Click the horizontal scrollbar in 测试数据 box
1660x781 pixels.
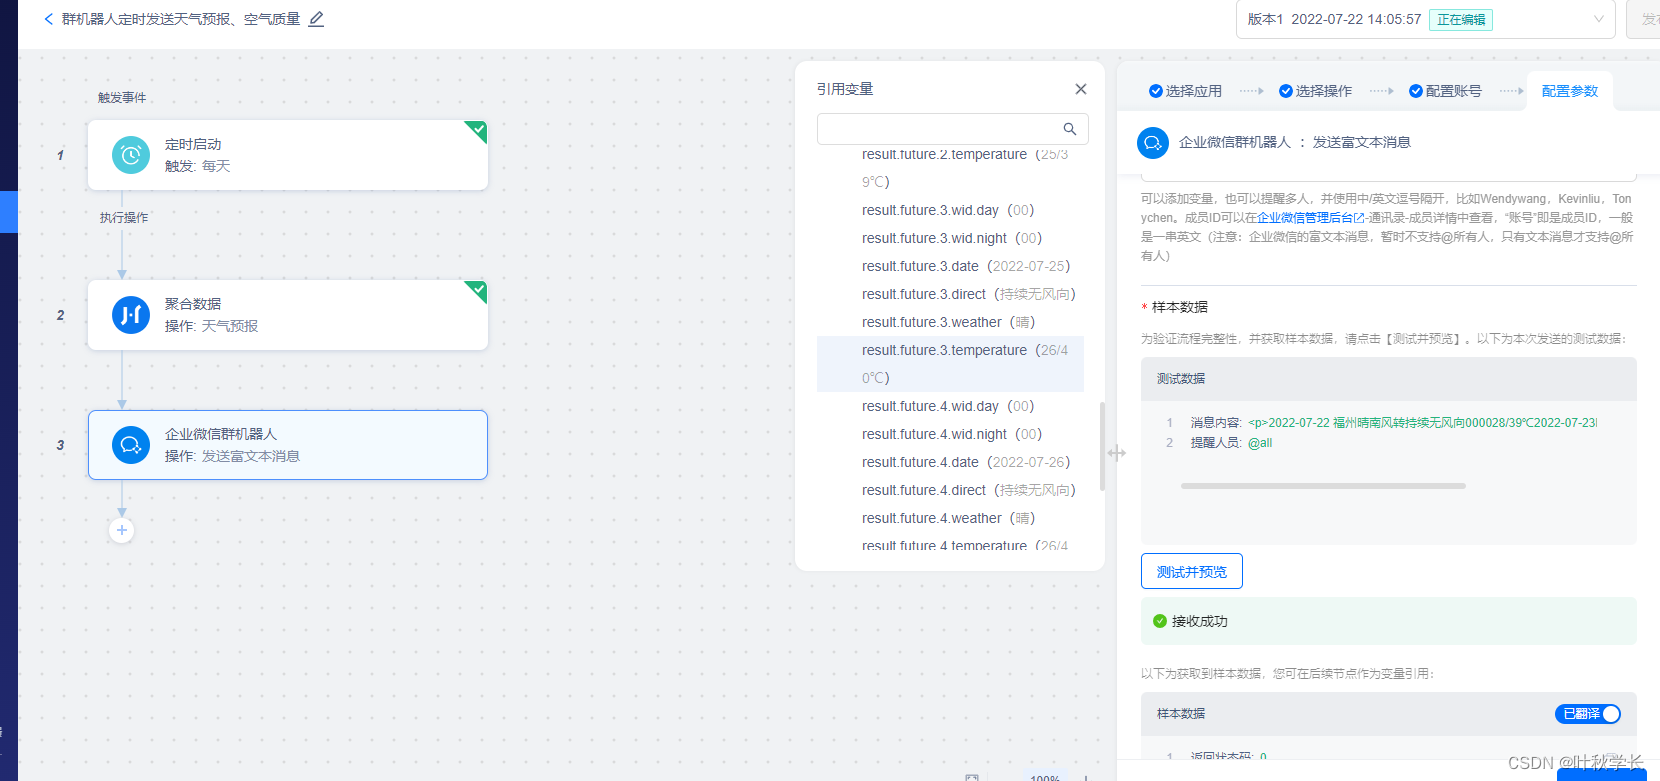point(1322,486)
